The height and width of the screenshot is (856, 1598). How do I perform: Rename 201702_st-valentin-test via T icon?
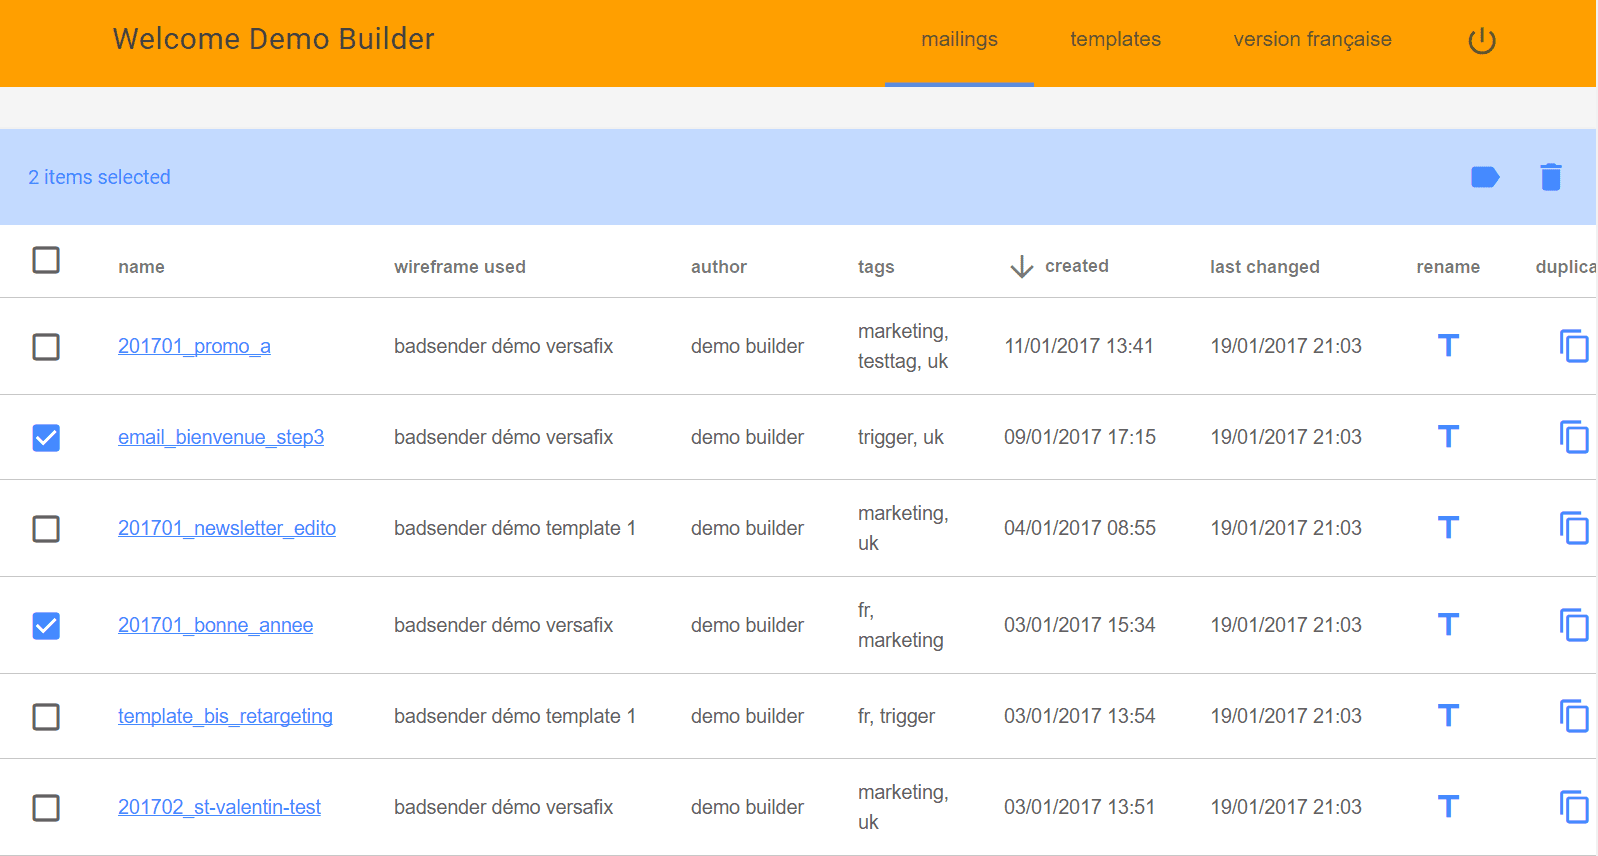click(x=1448, y=807)
